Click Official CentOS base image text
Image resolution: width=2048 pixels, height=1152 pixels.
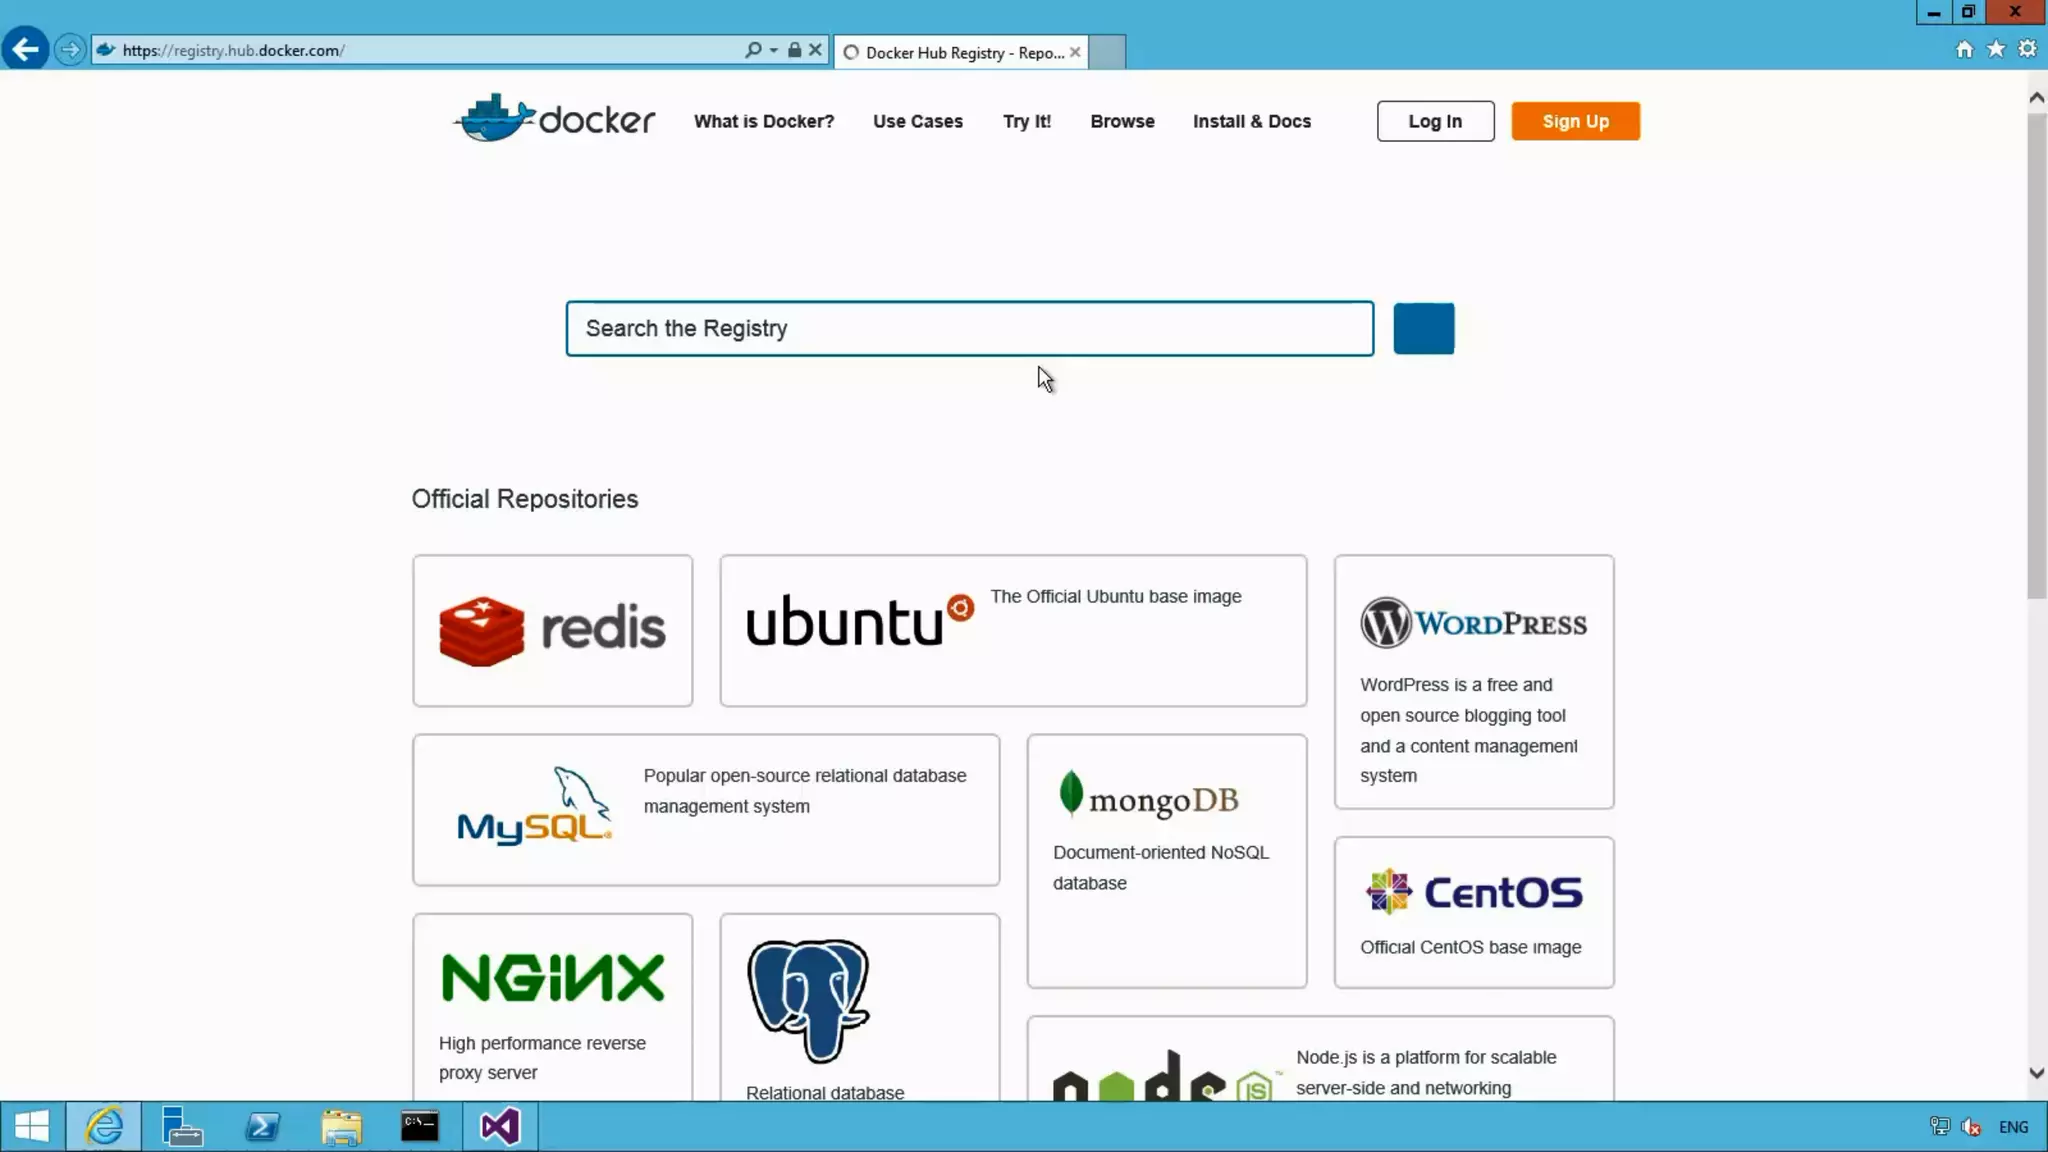(x=1470, y=947)
